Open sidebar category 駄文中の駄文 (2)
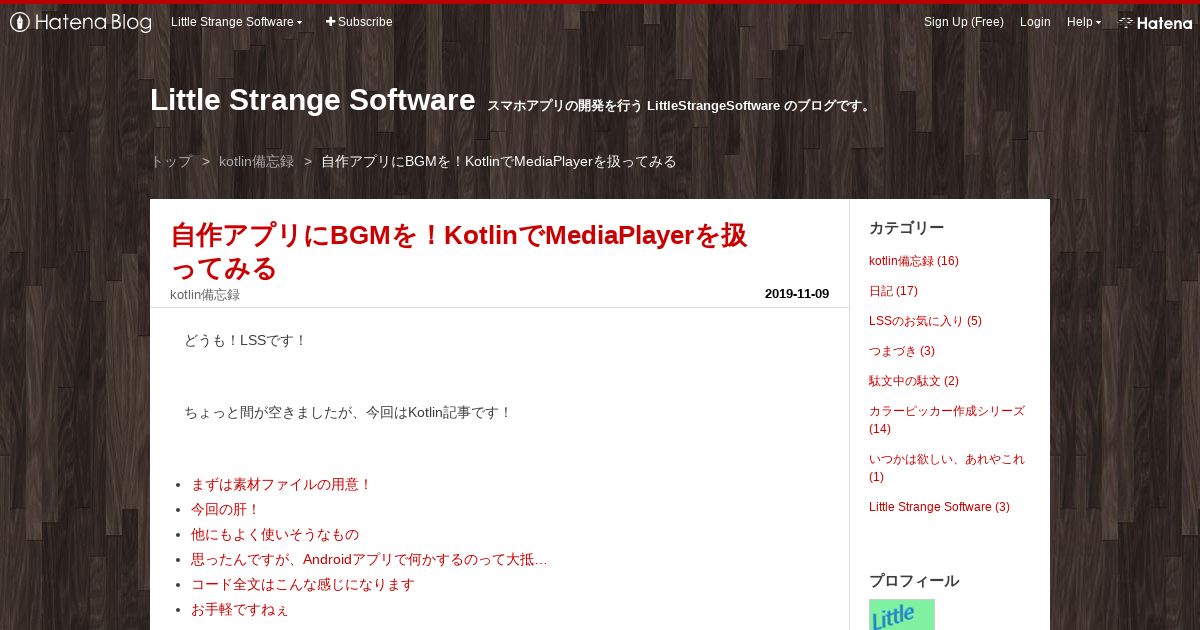Screen dimensions: 1200x630 tap(914, 381)
